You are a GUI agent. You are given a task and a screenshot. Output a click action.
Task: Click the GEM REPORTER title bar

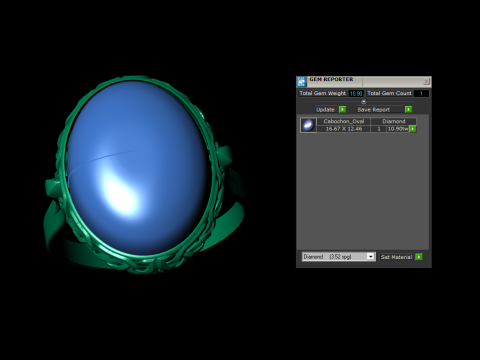pos(364,82)
